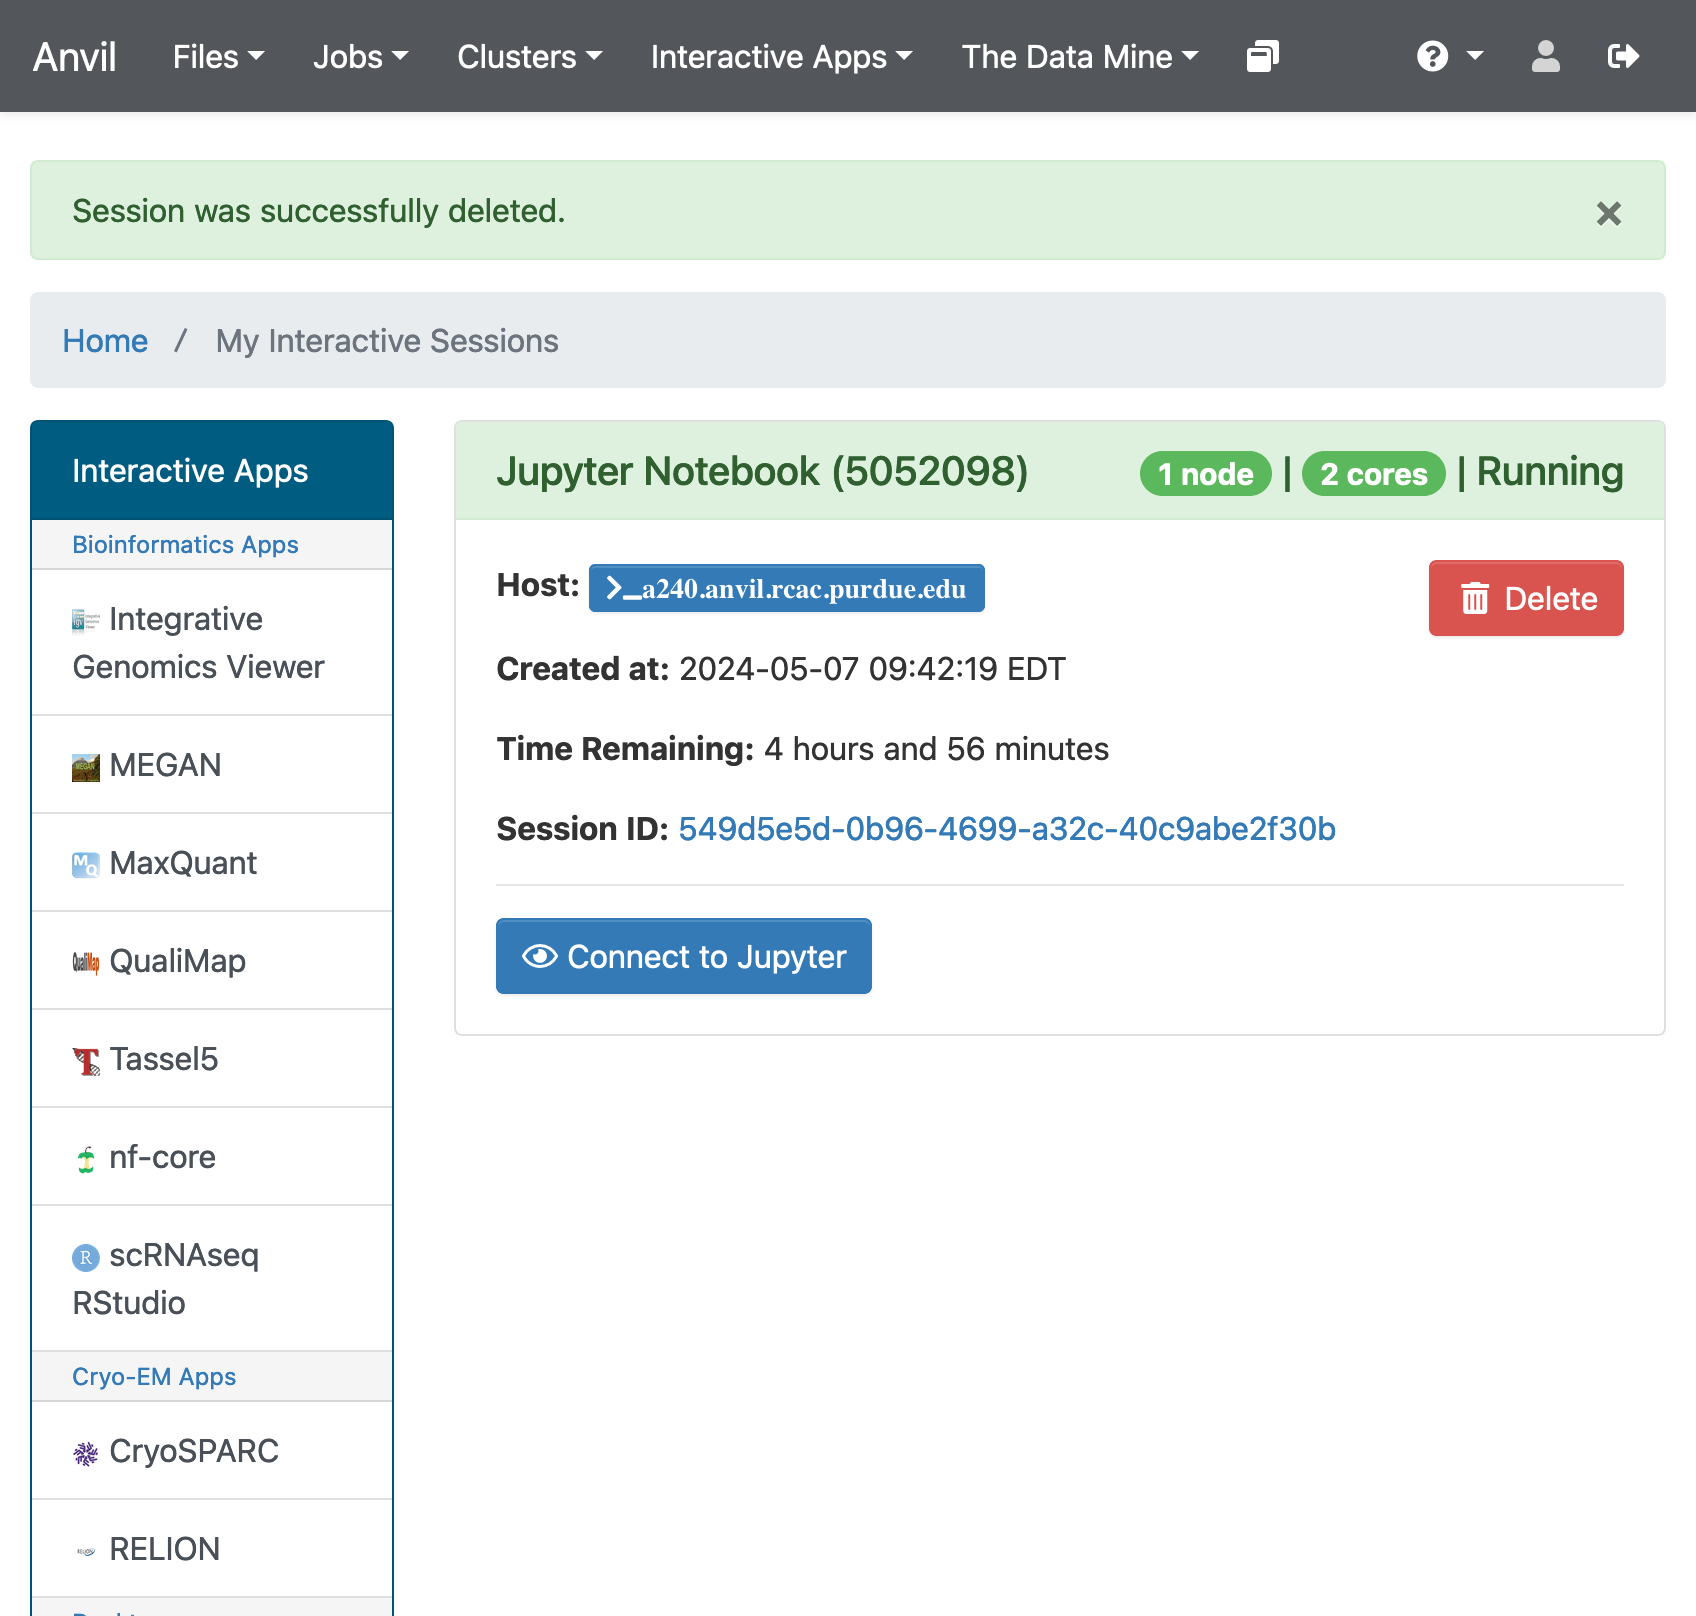Open the QualiMap app

pos(177,960)
